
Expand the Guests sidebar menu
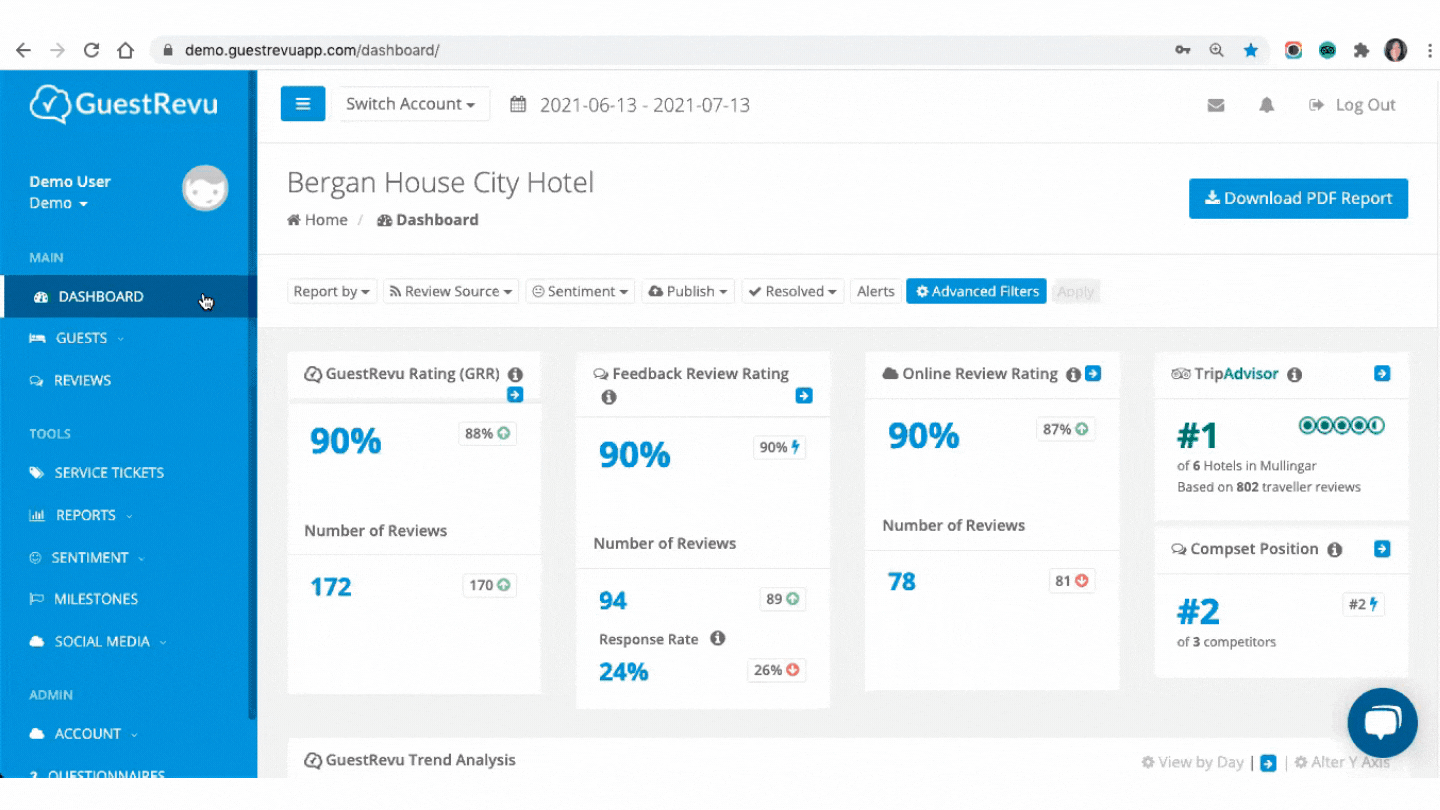click(128, 338)
